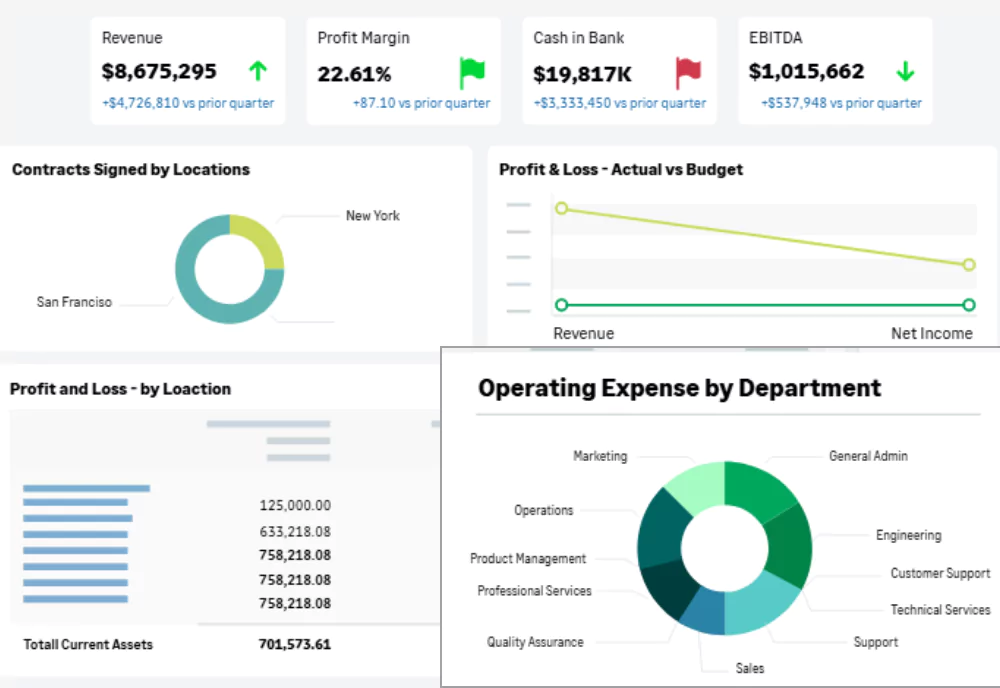Click the green up arrow in Revenue card
Viewport: 1000px width, 688px height.
(258, 71)
